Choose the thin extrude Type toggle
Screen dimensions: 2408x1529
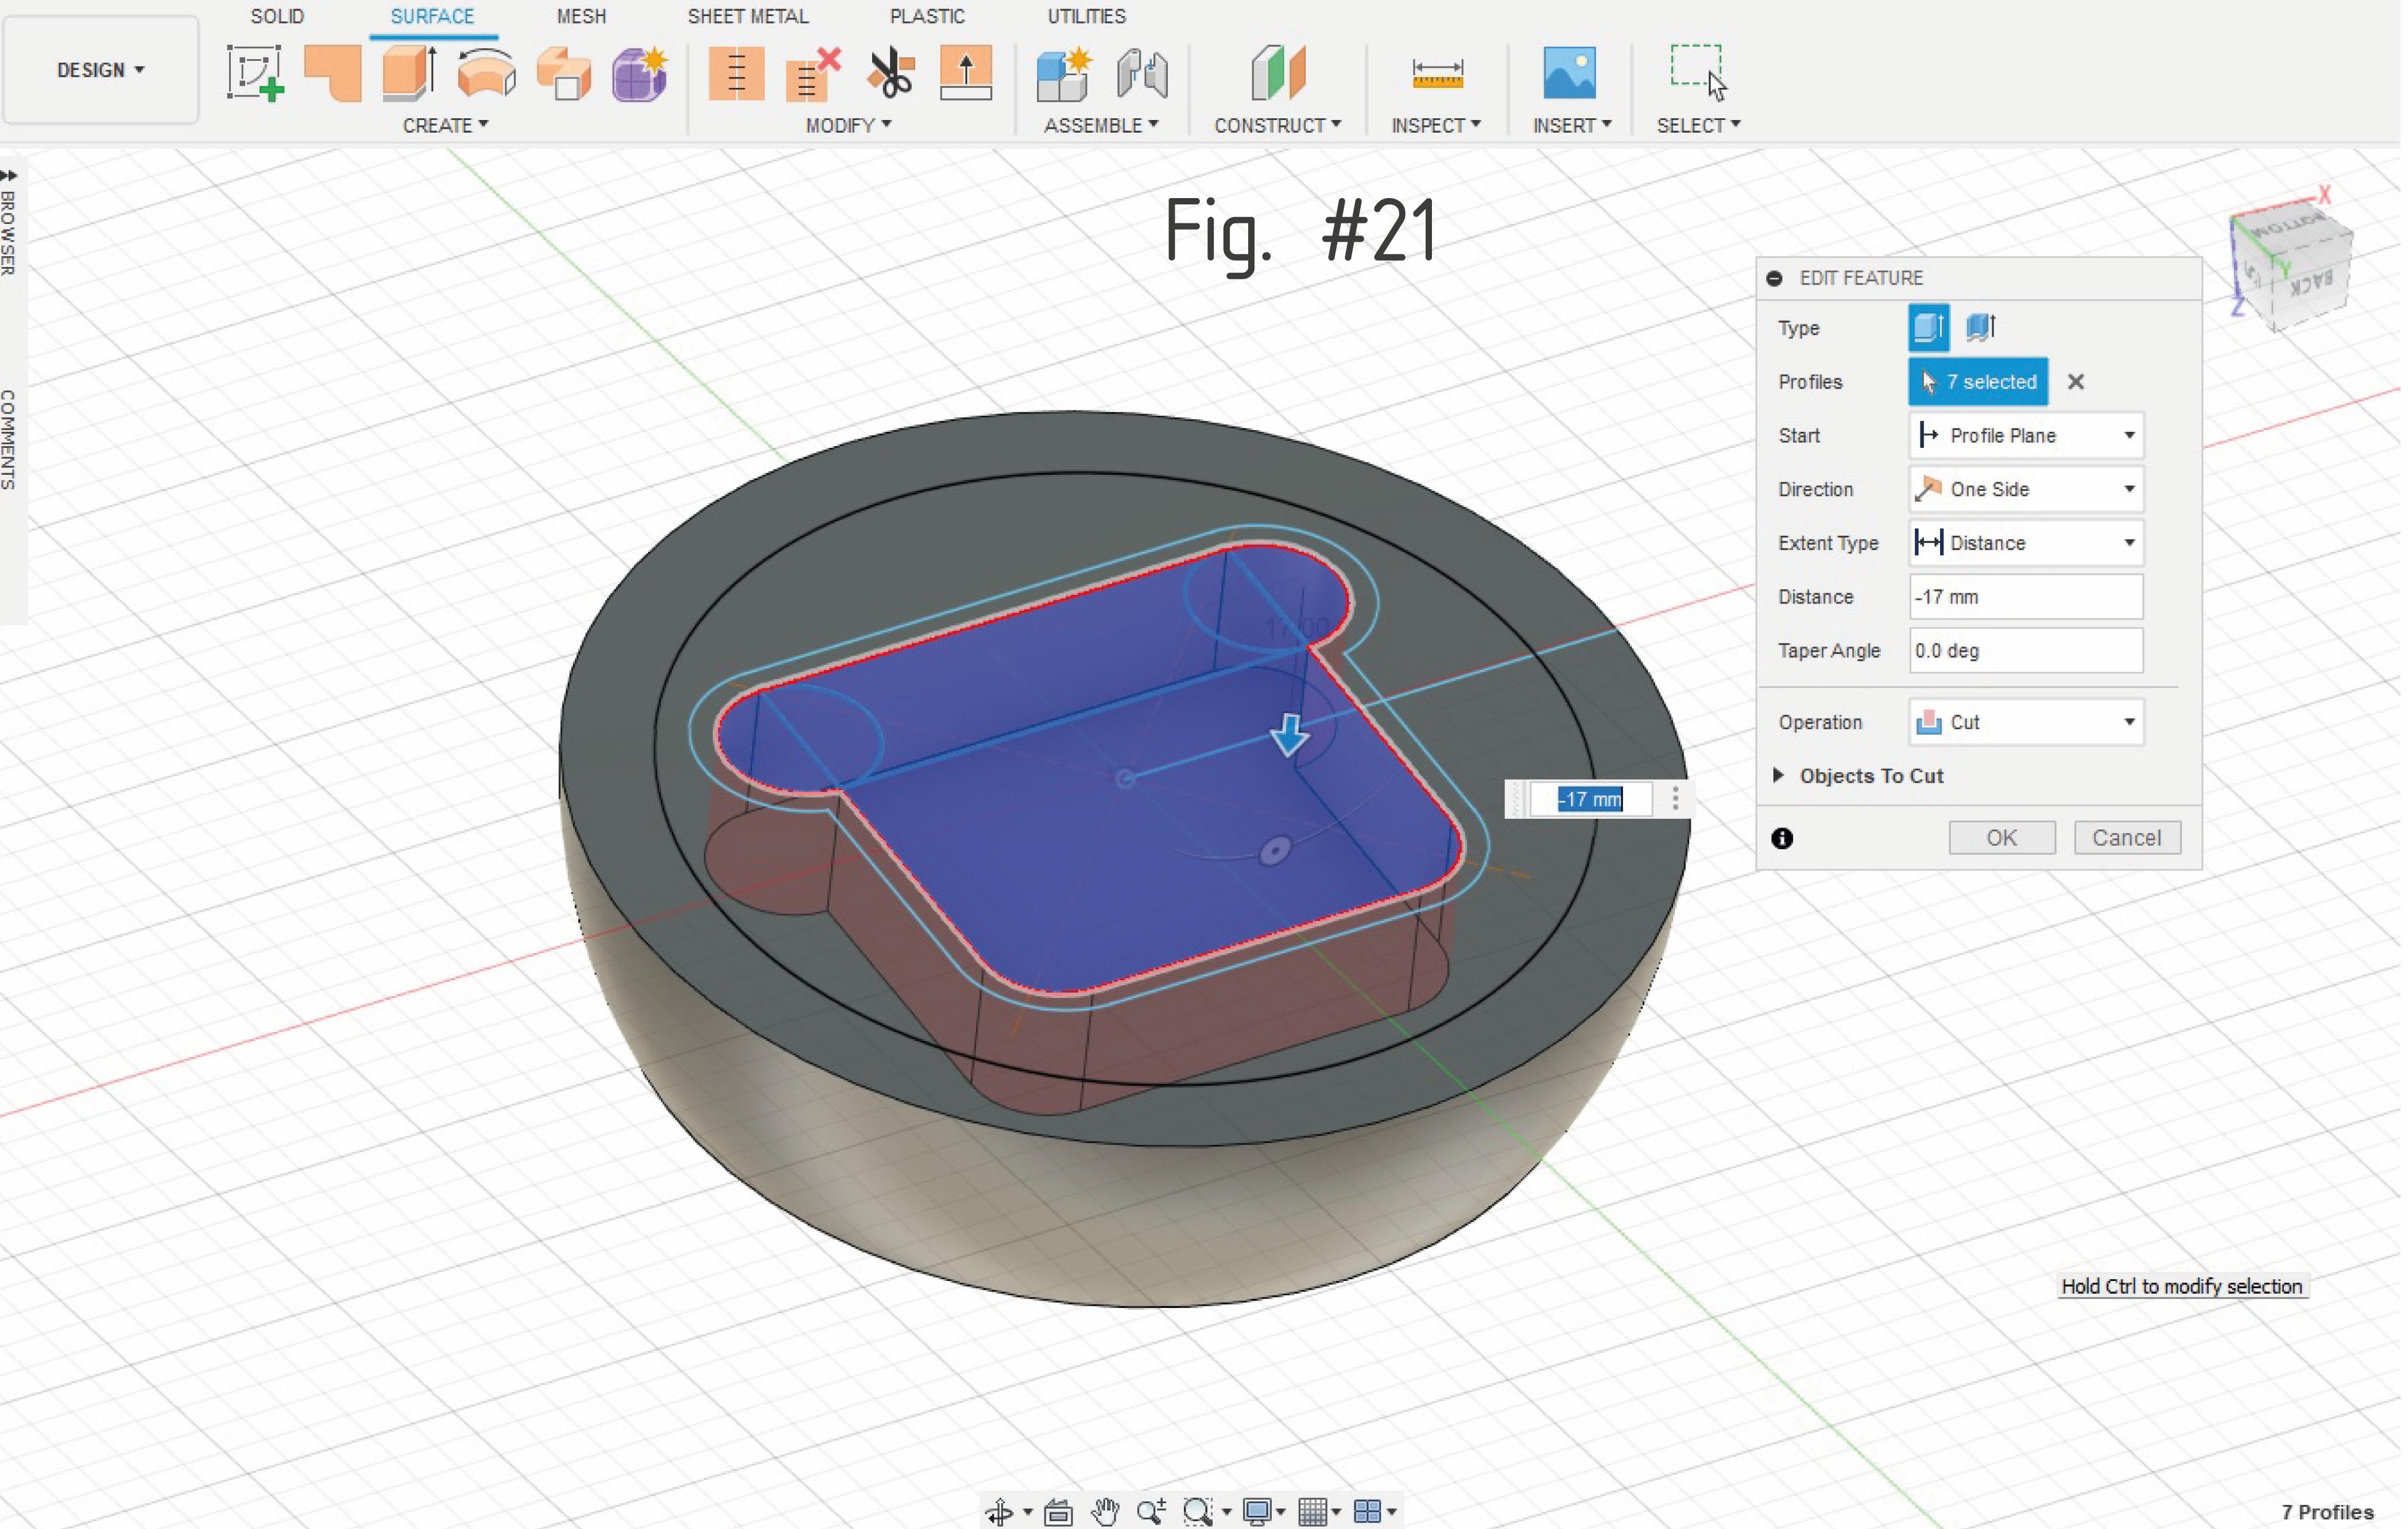[x=1980, y=327]
